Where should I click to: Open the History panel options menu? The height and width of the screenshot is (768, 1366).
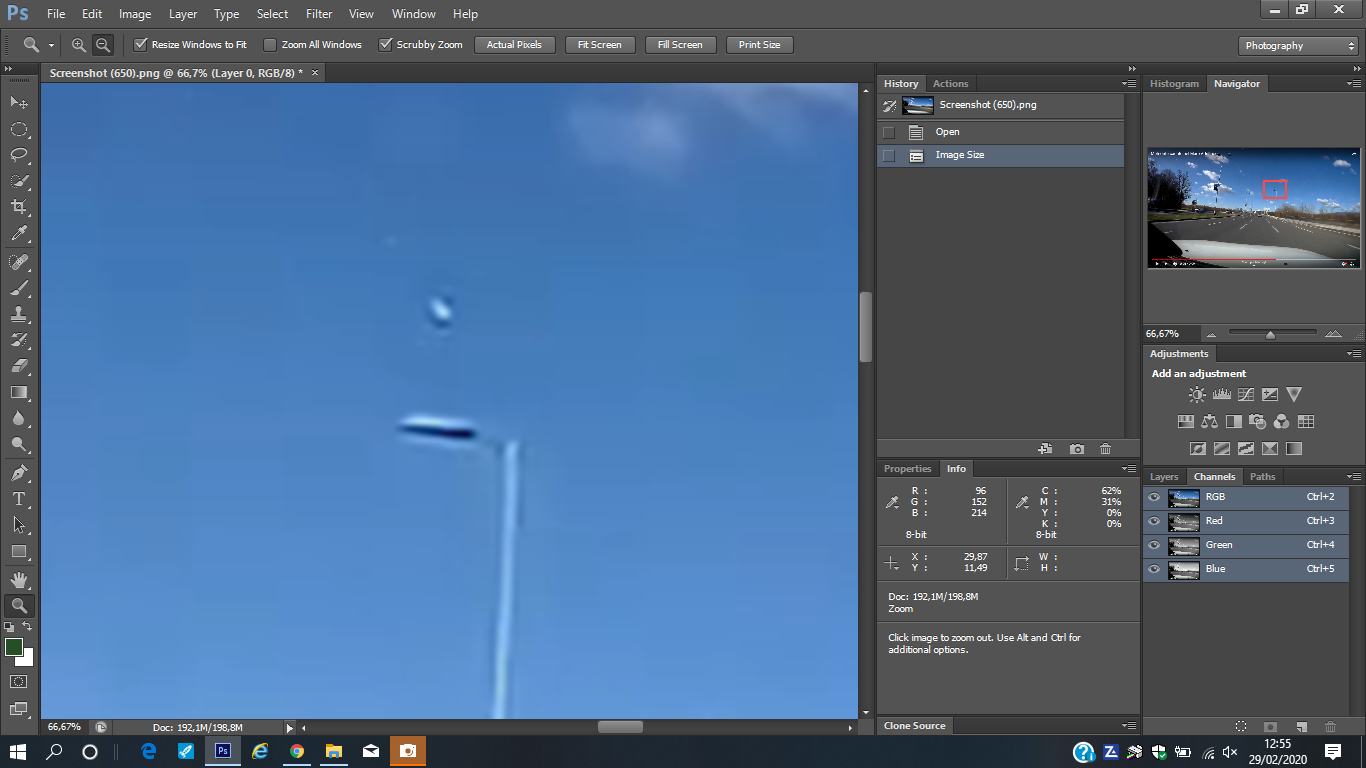[1129, 84]
